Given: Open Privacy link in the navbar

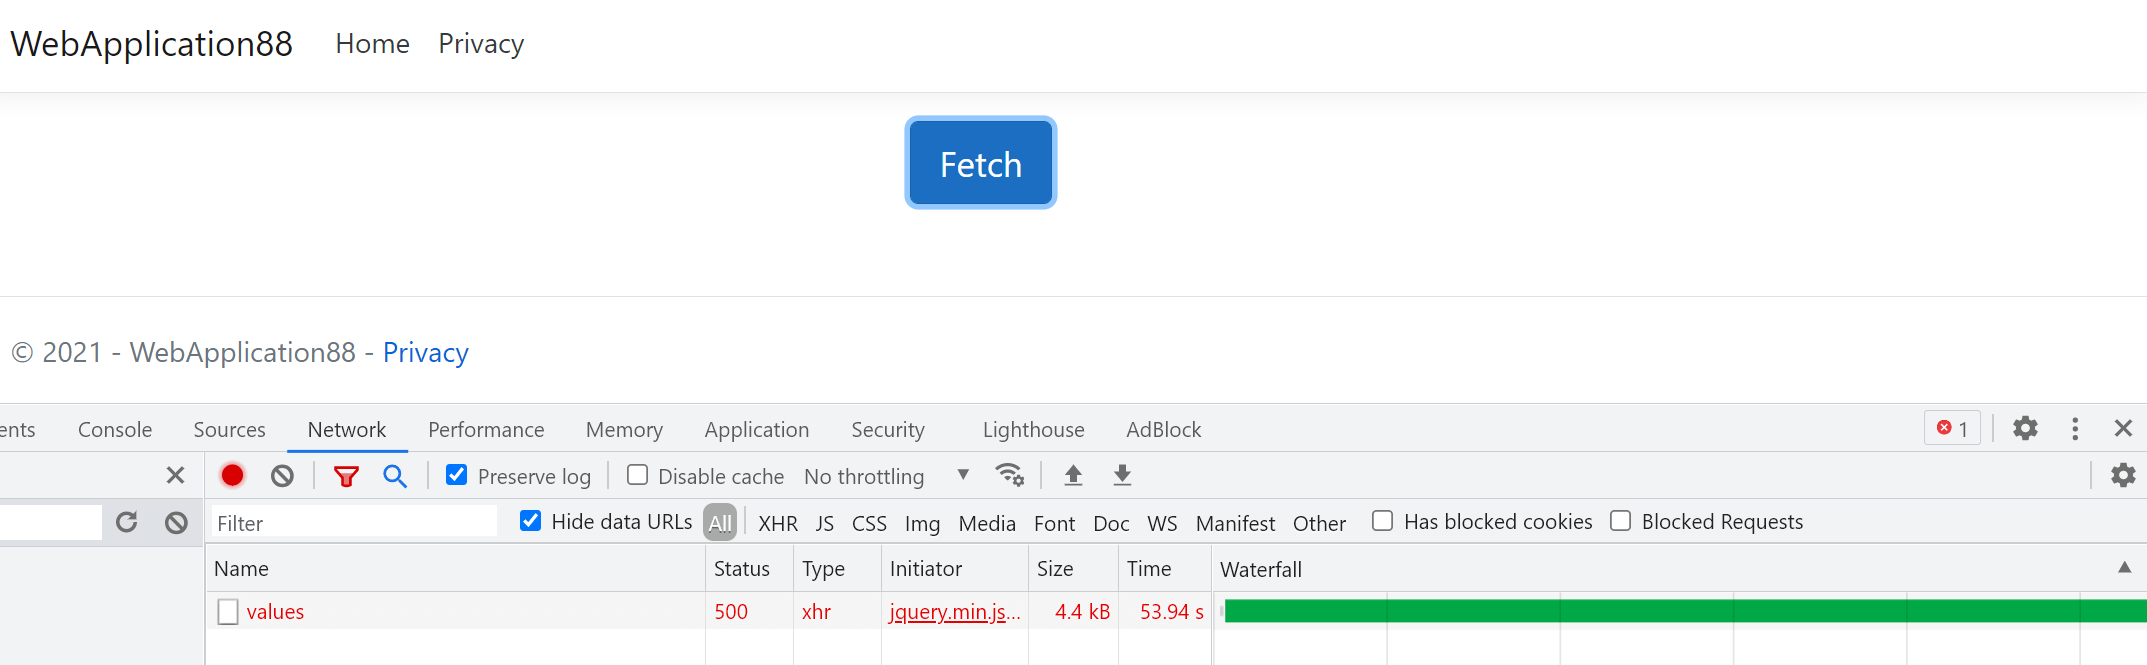Looking at the screenshot, I should pyautogui.click(x=481, y=44).
